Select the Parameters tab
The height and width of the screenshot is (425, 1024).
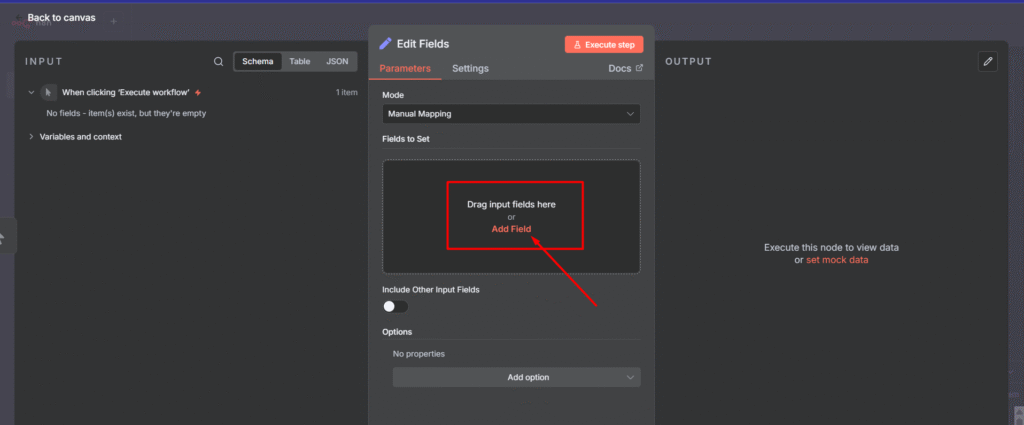405,69
